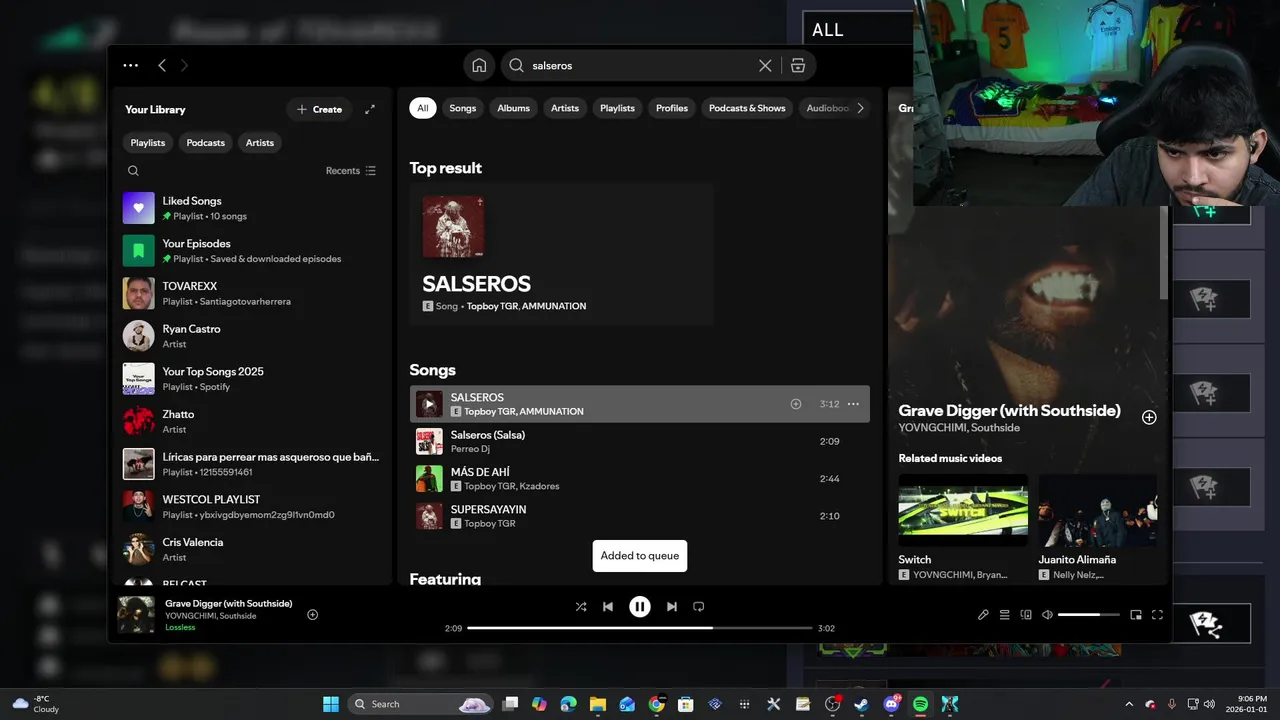
Task: Open Your Episodes in the library
Action: [x=250, y=251]
